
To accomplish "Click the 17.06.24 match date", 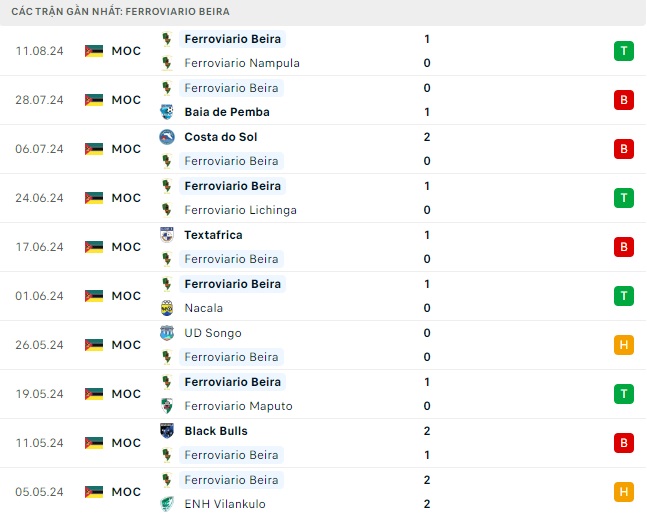I will (40, 247).
